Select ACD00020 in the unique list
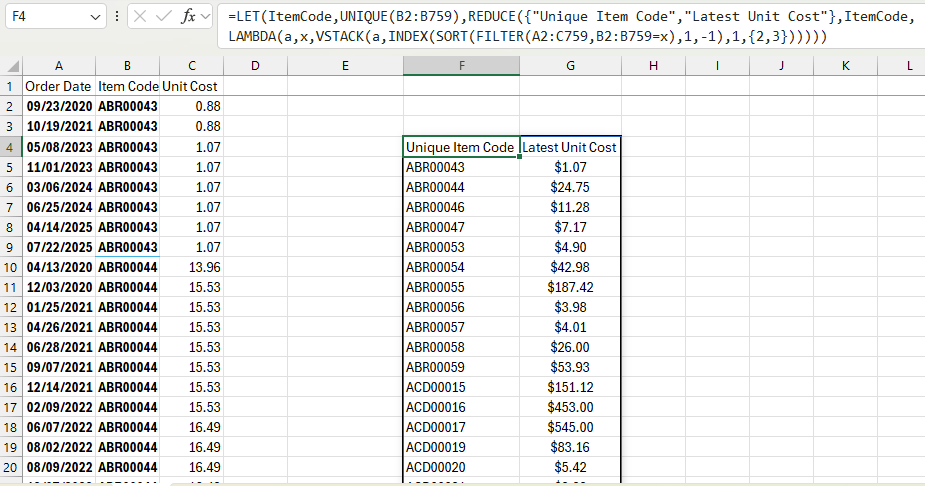925x486 pixels. coord(461,467)
